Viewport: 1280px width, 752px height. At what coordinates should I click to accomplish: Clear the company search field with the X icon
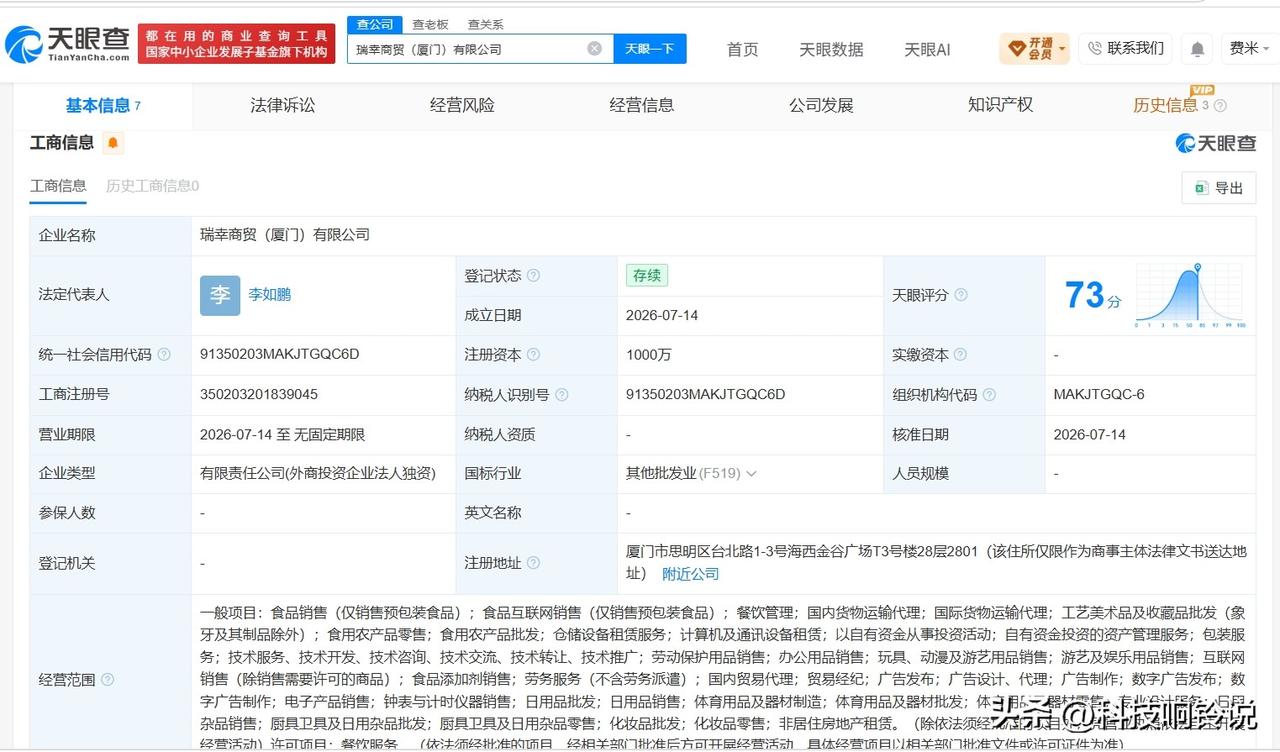click(x=594, y=48)
